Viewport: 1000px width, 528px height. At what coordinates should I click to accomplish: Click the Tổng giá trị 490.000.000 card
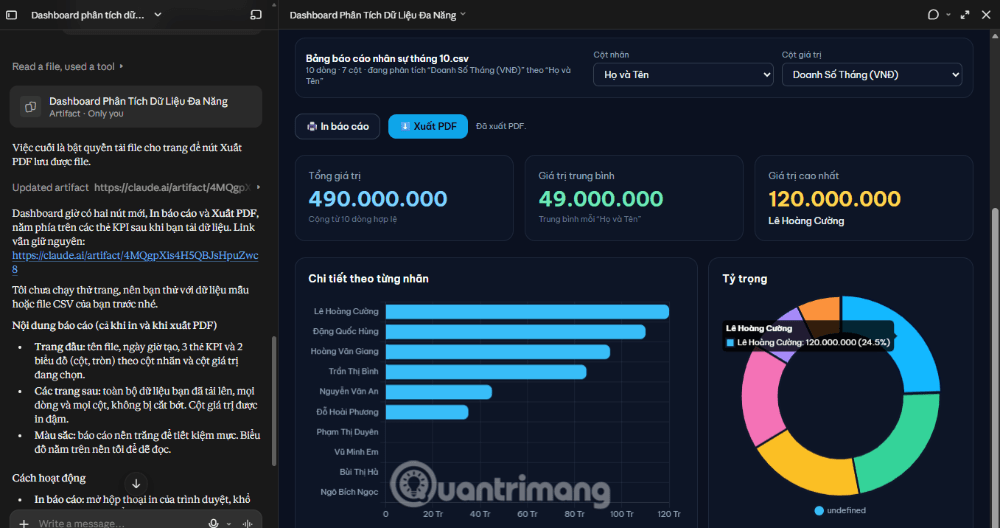coord(404,198)
